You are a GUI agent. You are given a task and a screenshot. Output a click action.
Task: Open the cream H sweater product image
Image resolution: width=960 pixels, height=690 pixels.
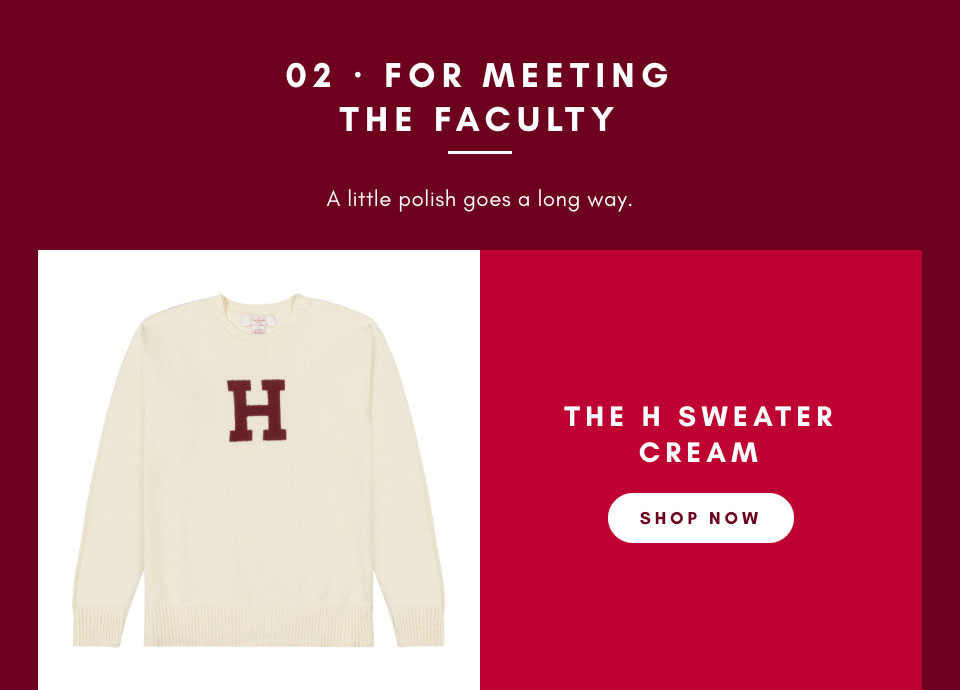point(259,470)
